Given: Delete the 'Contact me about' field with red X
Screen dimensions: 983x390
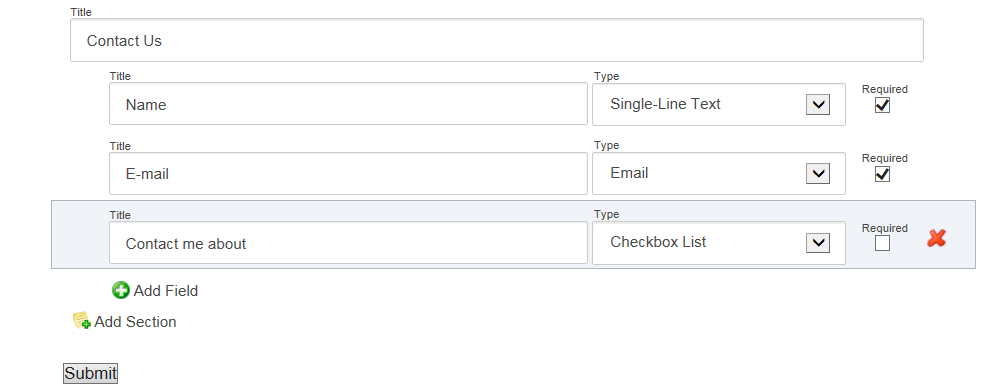Looking at the screenshot, I should coord(936,238).
